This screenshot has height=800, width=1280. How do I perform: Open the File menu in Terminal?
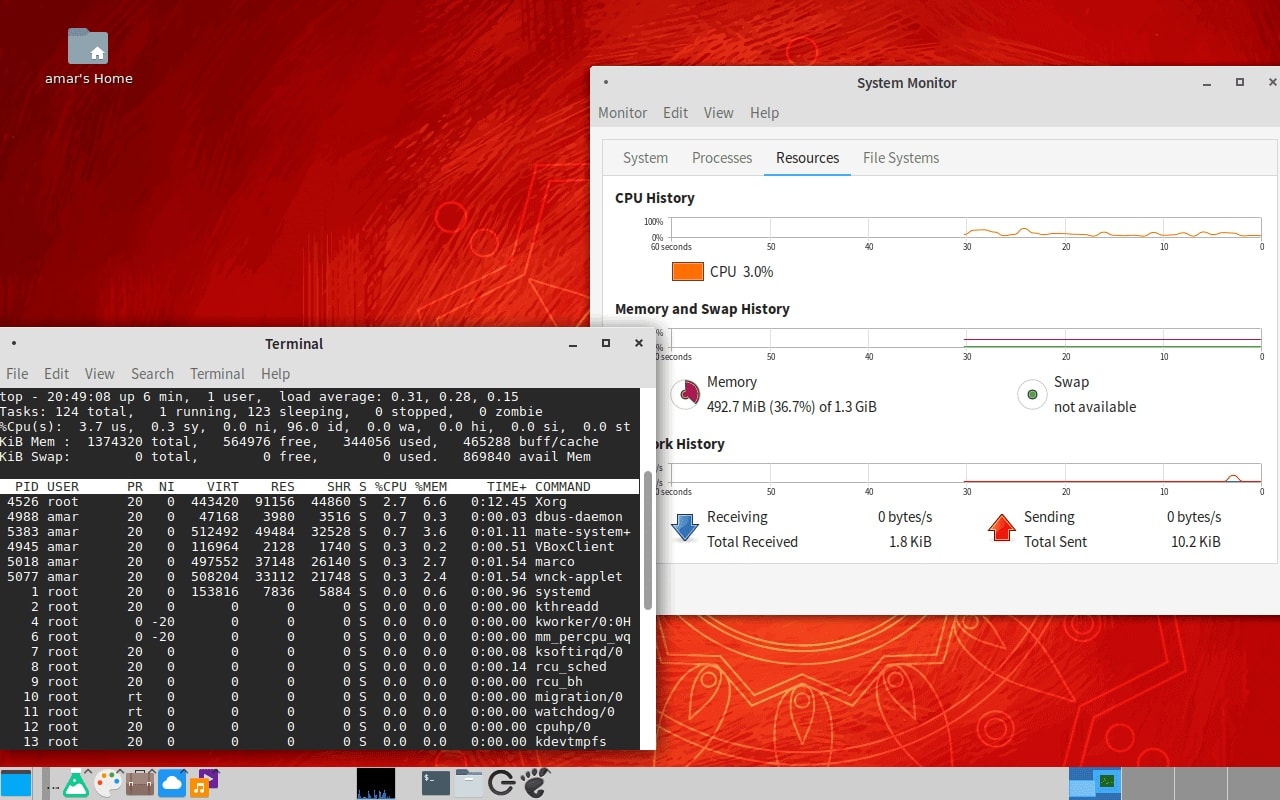pyautogui.click(x=17, y=374)
